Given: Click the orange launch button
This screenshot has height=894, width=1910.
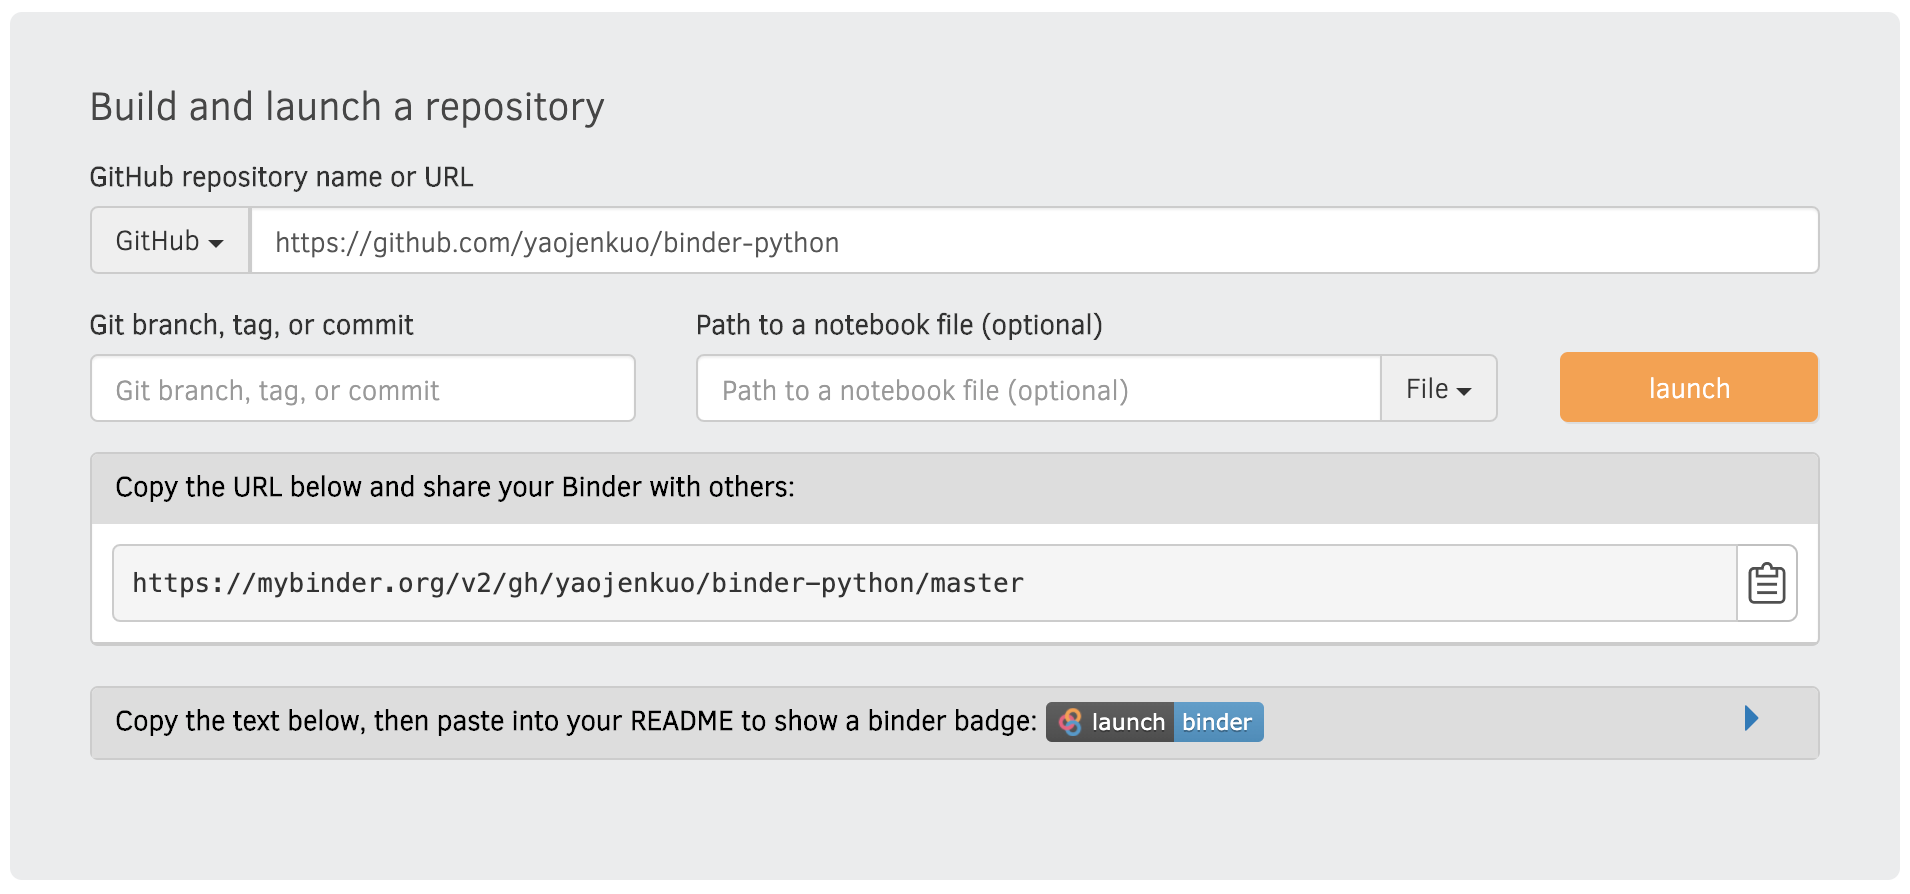Looking at the screenshot, I should (1688, 387).
